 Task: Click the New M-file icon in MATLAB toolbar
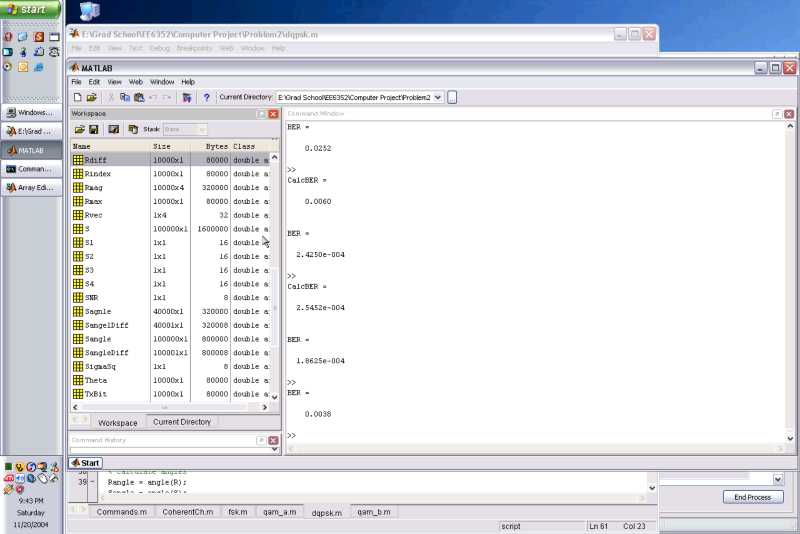(78, 97)
